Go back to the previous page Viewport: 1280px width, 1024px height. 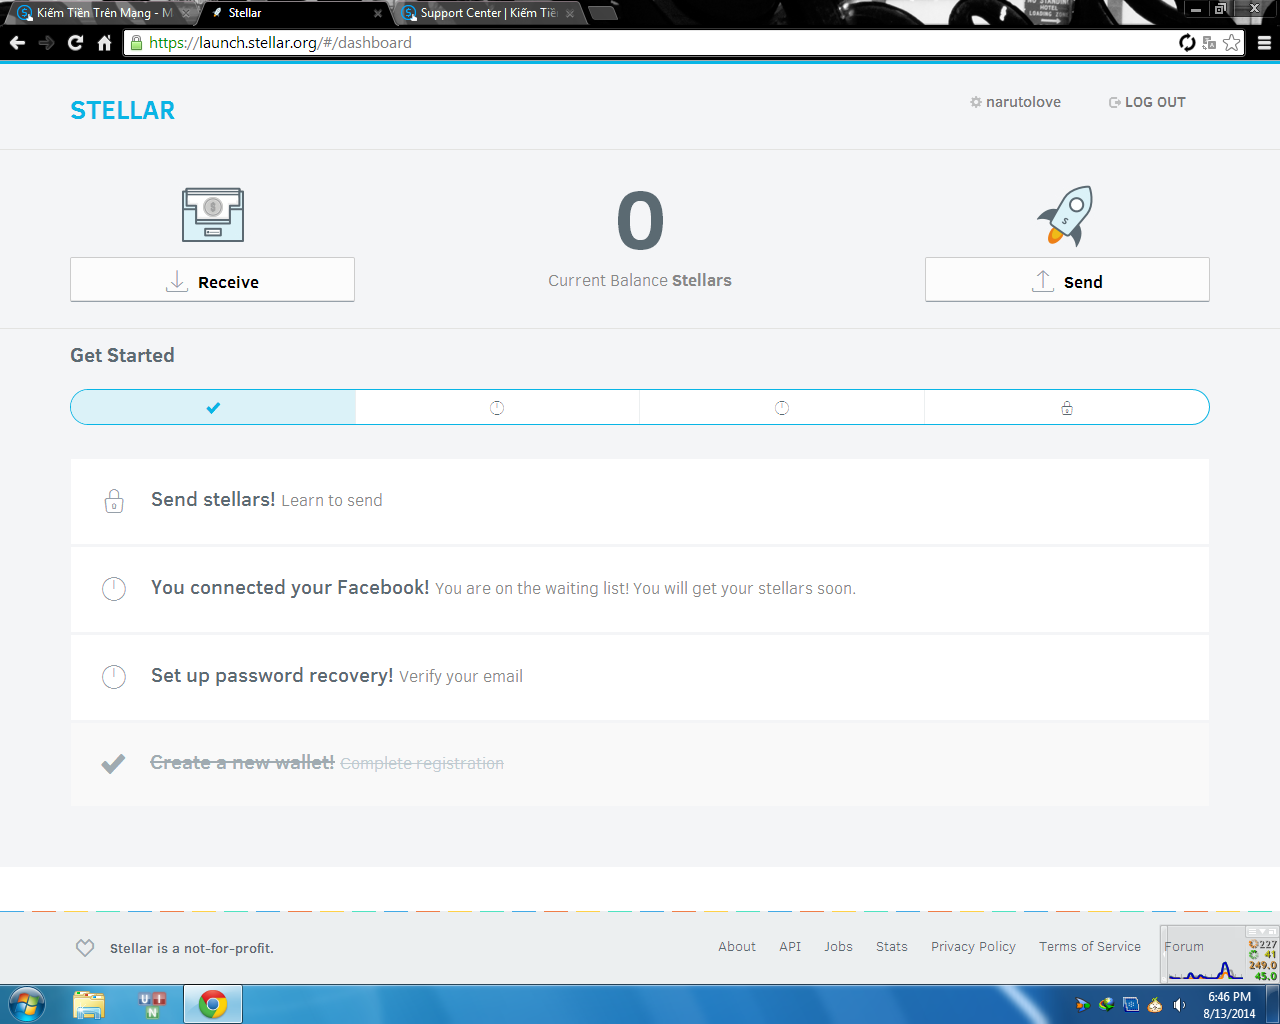pos(17,43)
